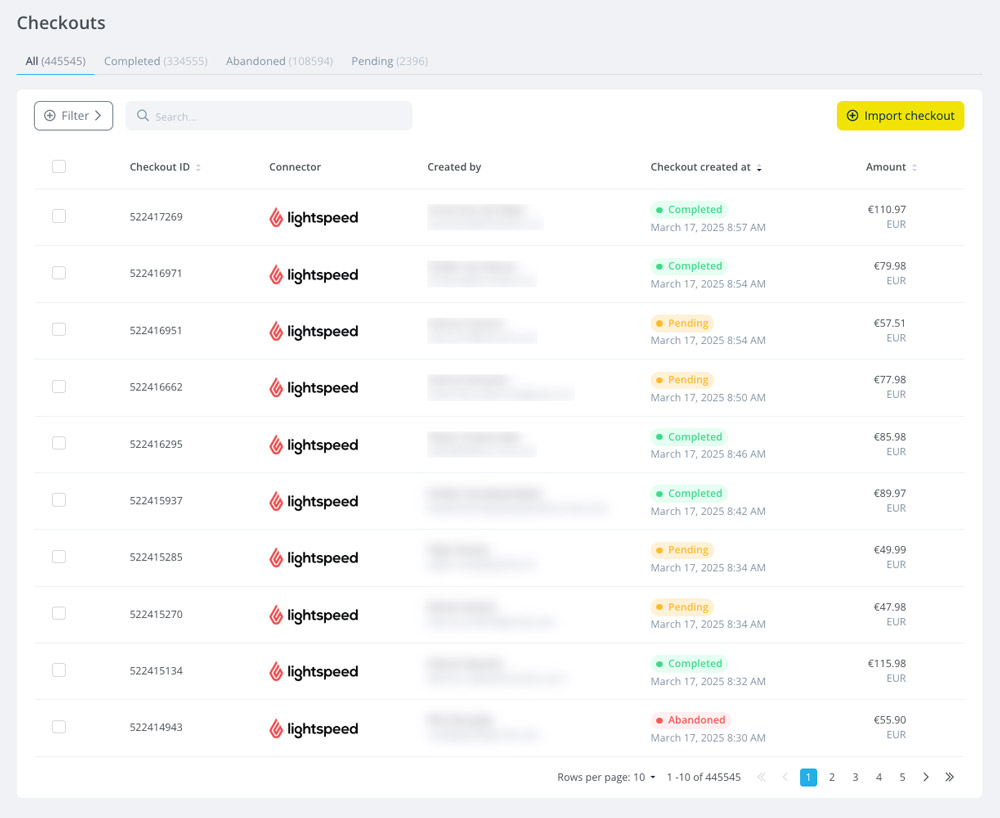The width and height of the screenshot is (1000, 818).
Task: Click Pending badge of checkout 522415270
Action: (x=682, y=607)
